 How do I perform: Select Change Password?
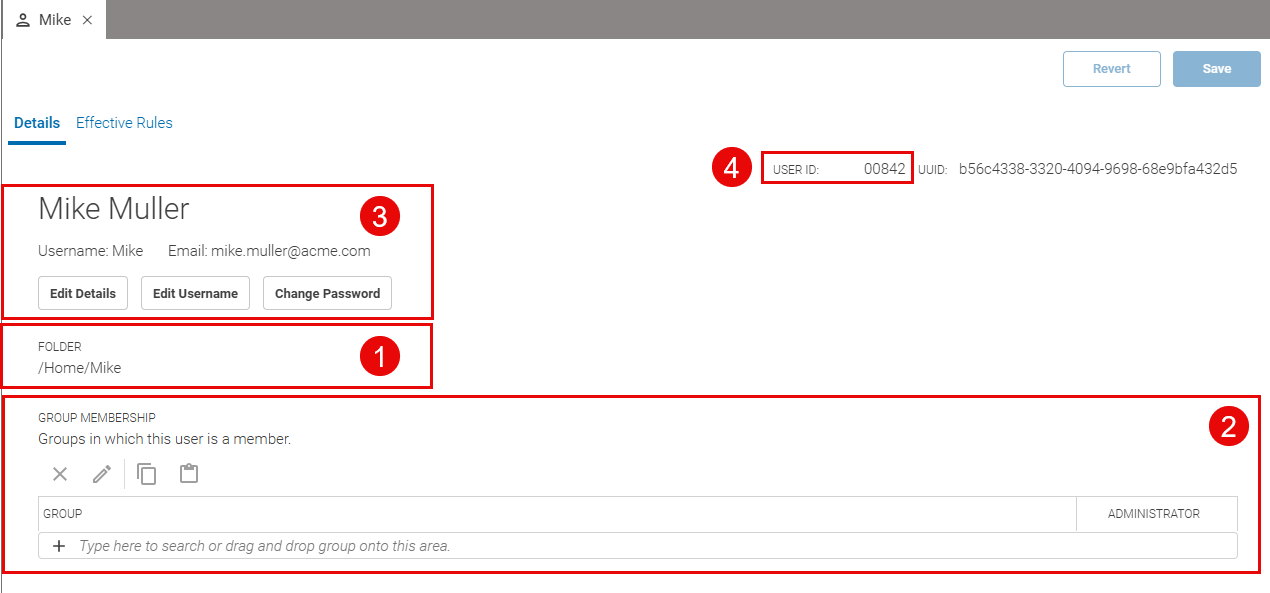[x=327, y=293]
